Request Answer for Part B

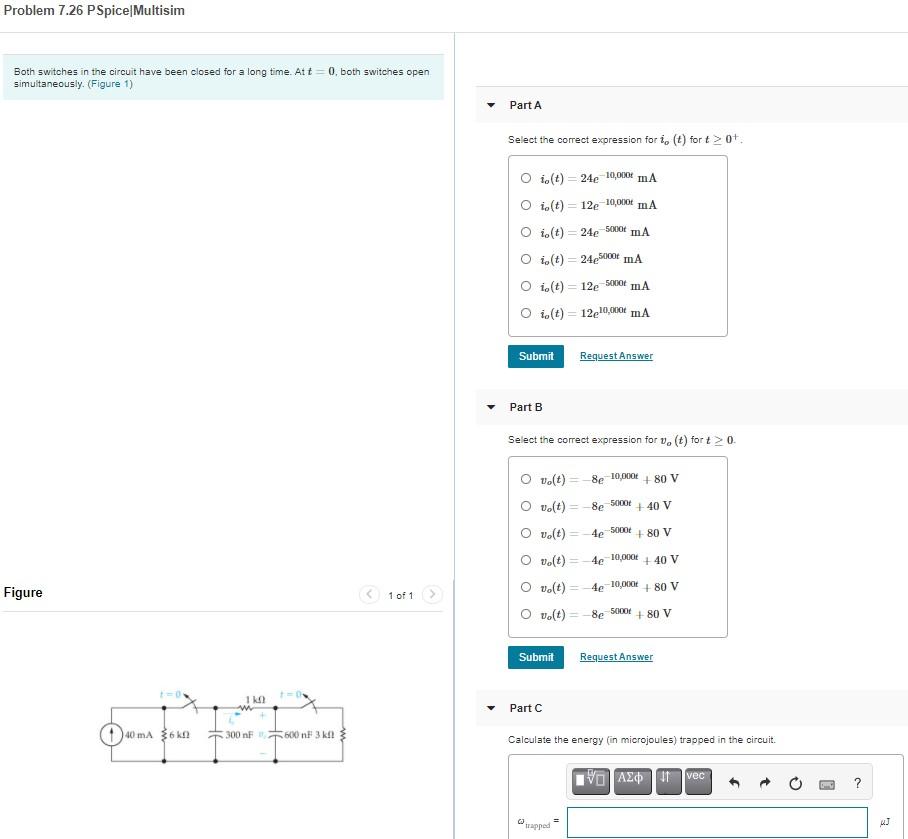point(616,657)
